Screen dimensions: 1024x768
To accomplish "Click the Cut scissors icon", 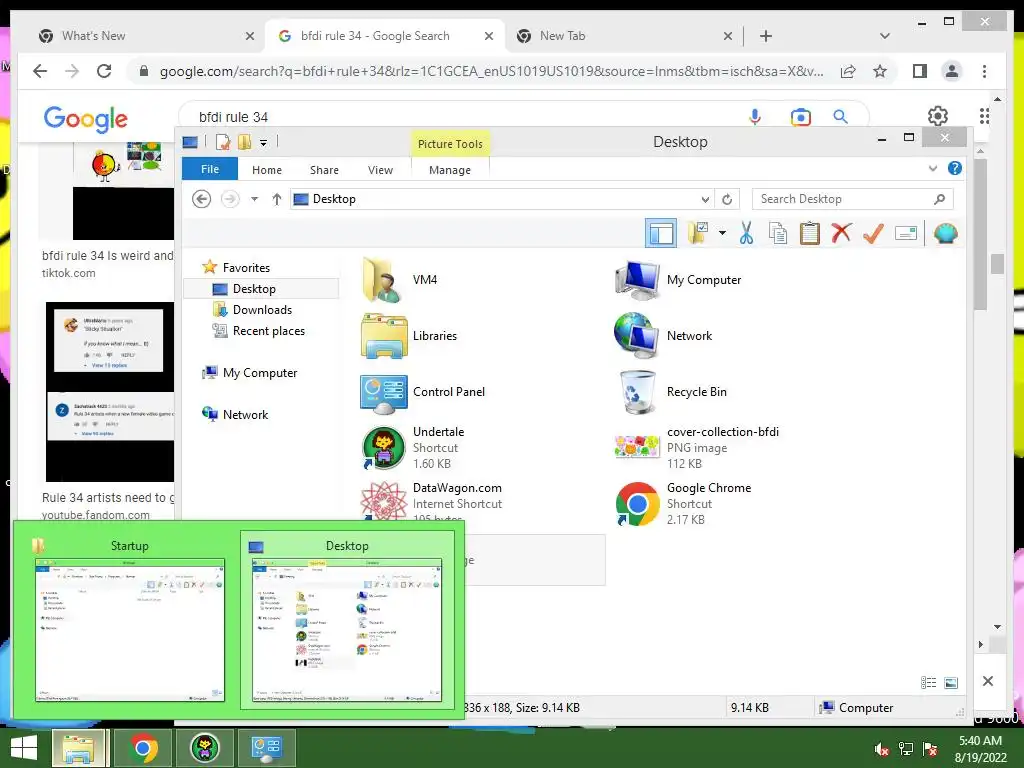I will tap(746, 233).
